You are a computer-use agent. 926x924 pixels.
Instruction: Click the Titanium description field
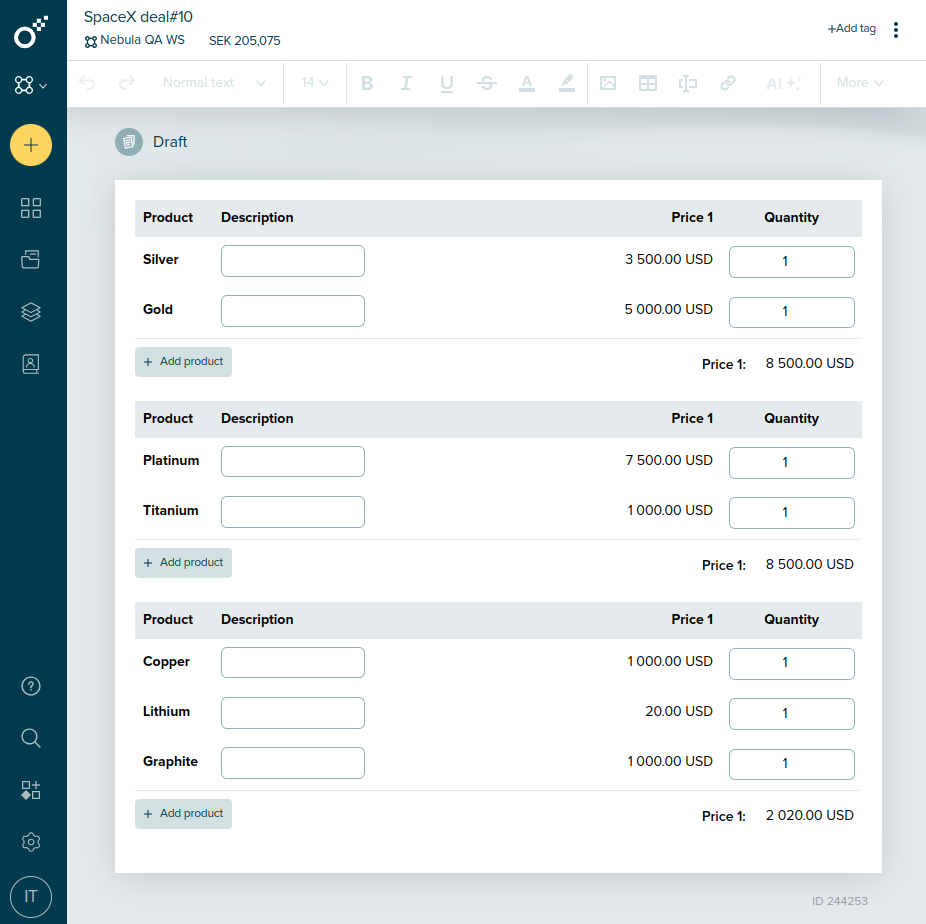(x=293, y=512)
